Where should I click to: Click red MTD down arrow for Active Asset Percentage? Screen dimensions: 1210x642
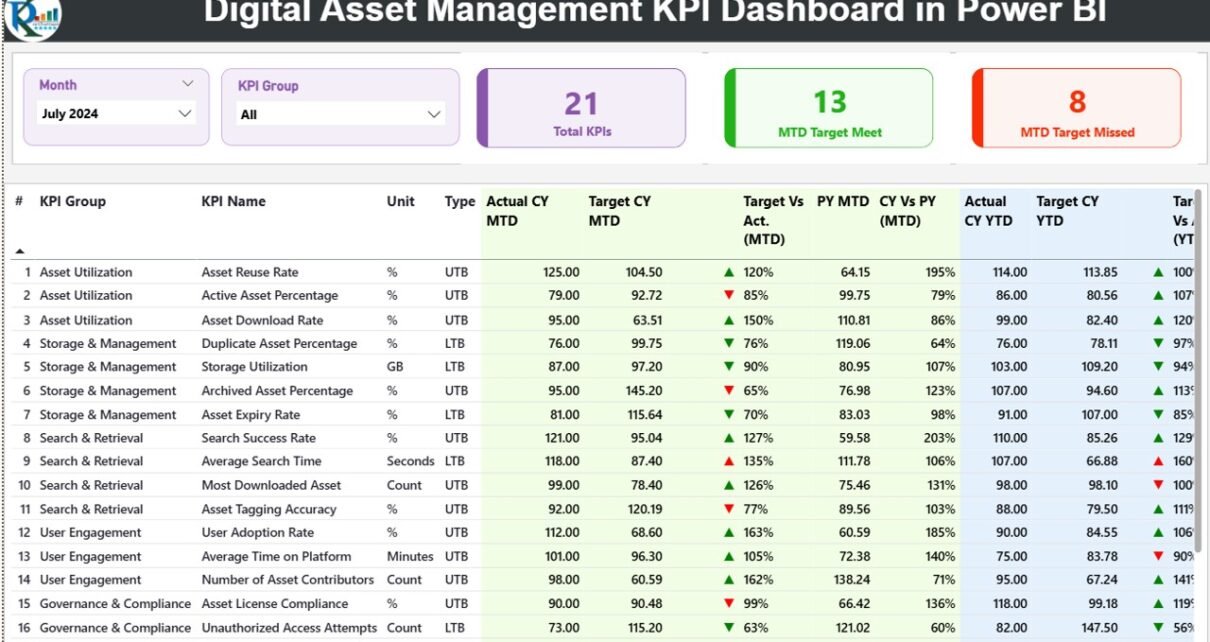(x=729, y=295)
